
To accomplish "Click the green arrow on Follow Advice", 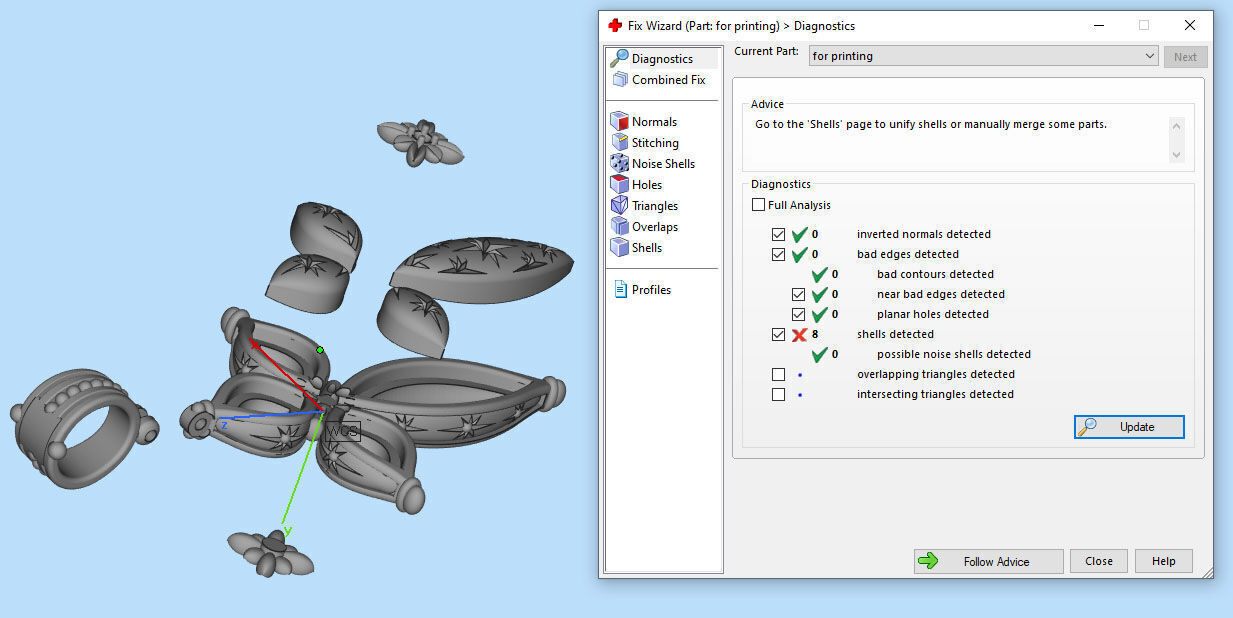I will (928, 561).
